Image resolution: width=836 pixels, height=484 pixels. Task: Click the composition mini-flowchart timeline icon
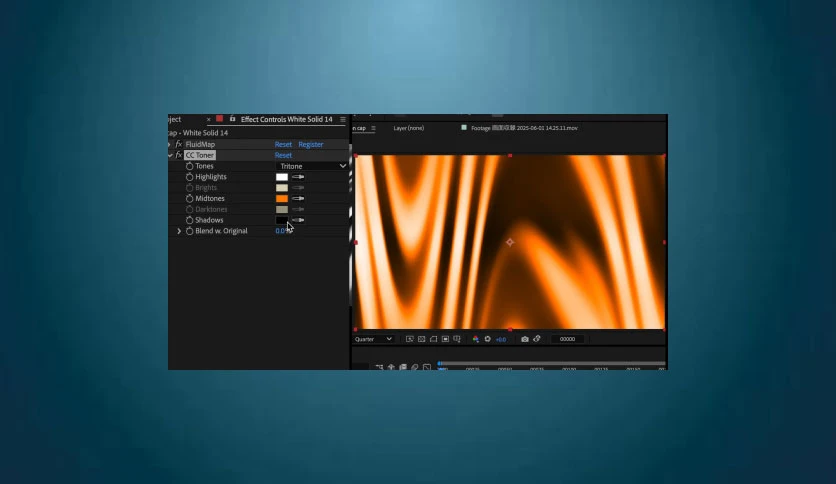[379, 367]
